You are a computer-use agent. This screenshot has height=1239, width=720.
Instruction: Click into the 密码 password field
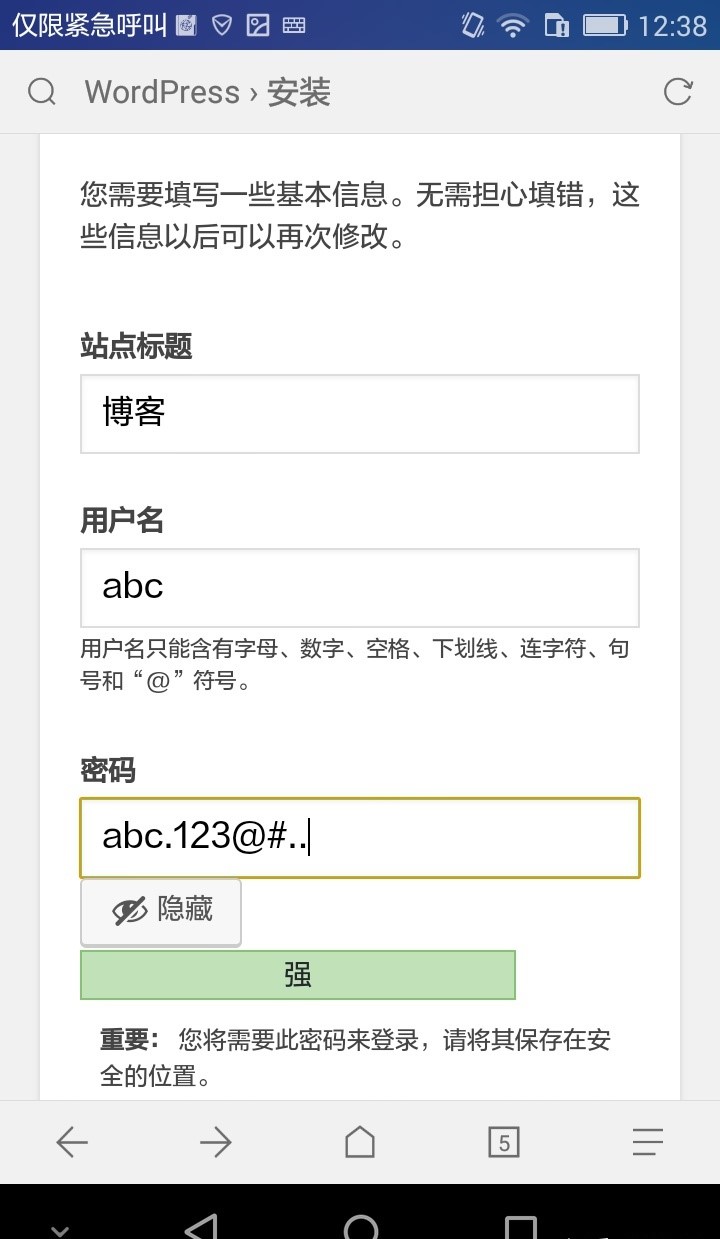pyautogui.click(x=360, y=837)
